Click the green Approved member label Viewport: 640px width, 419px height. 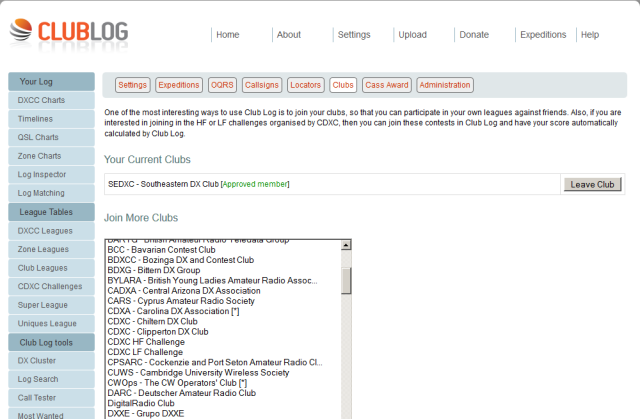(255, 184)
